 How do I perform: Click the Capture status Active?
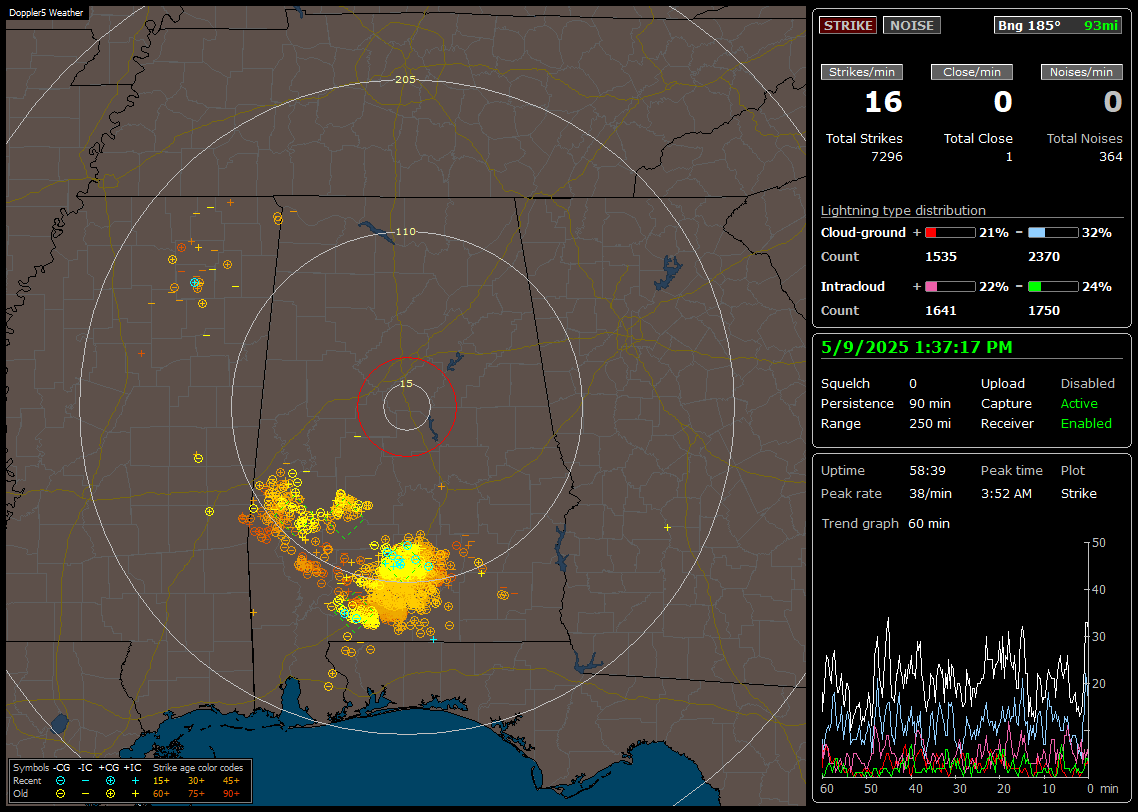click(1079, 403)
